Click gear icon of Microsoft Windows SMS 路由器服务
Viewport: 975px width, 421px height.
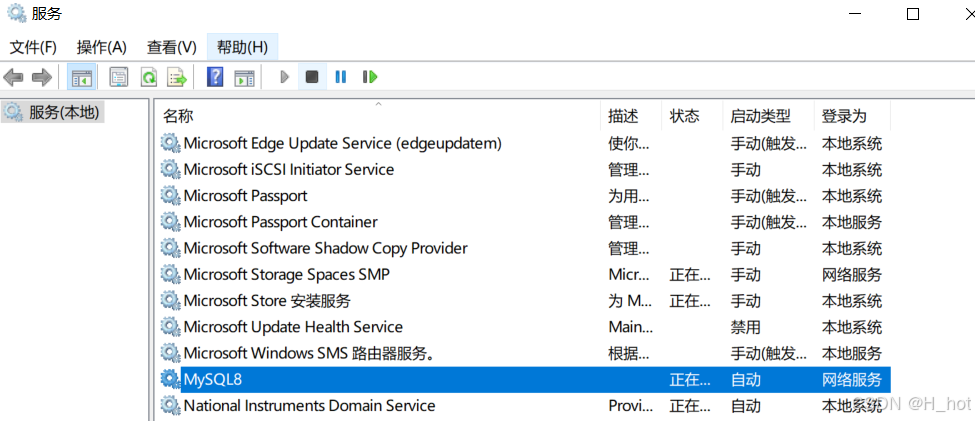tap(169, 353)
